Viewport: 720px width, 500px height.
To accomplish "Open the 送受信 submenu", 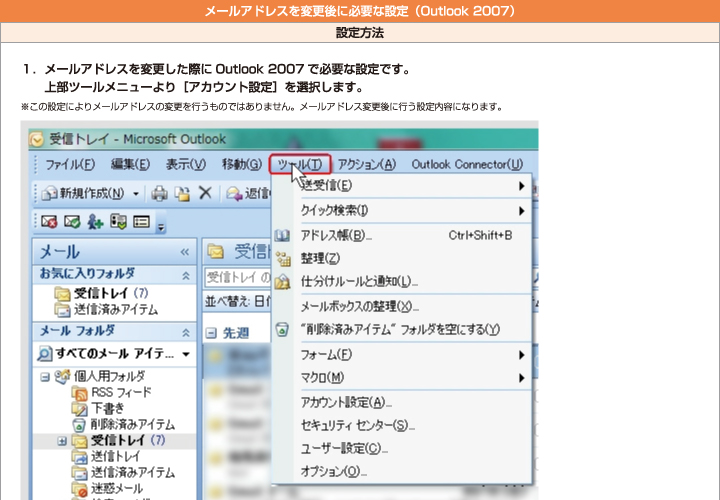I will click(x=326, y=185).
